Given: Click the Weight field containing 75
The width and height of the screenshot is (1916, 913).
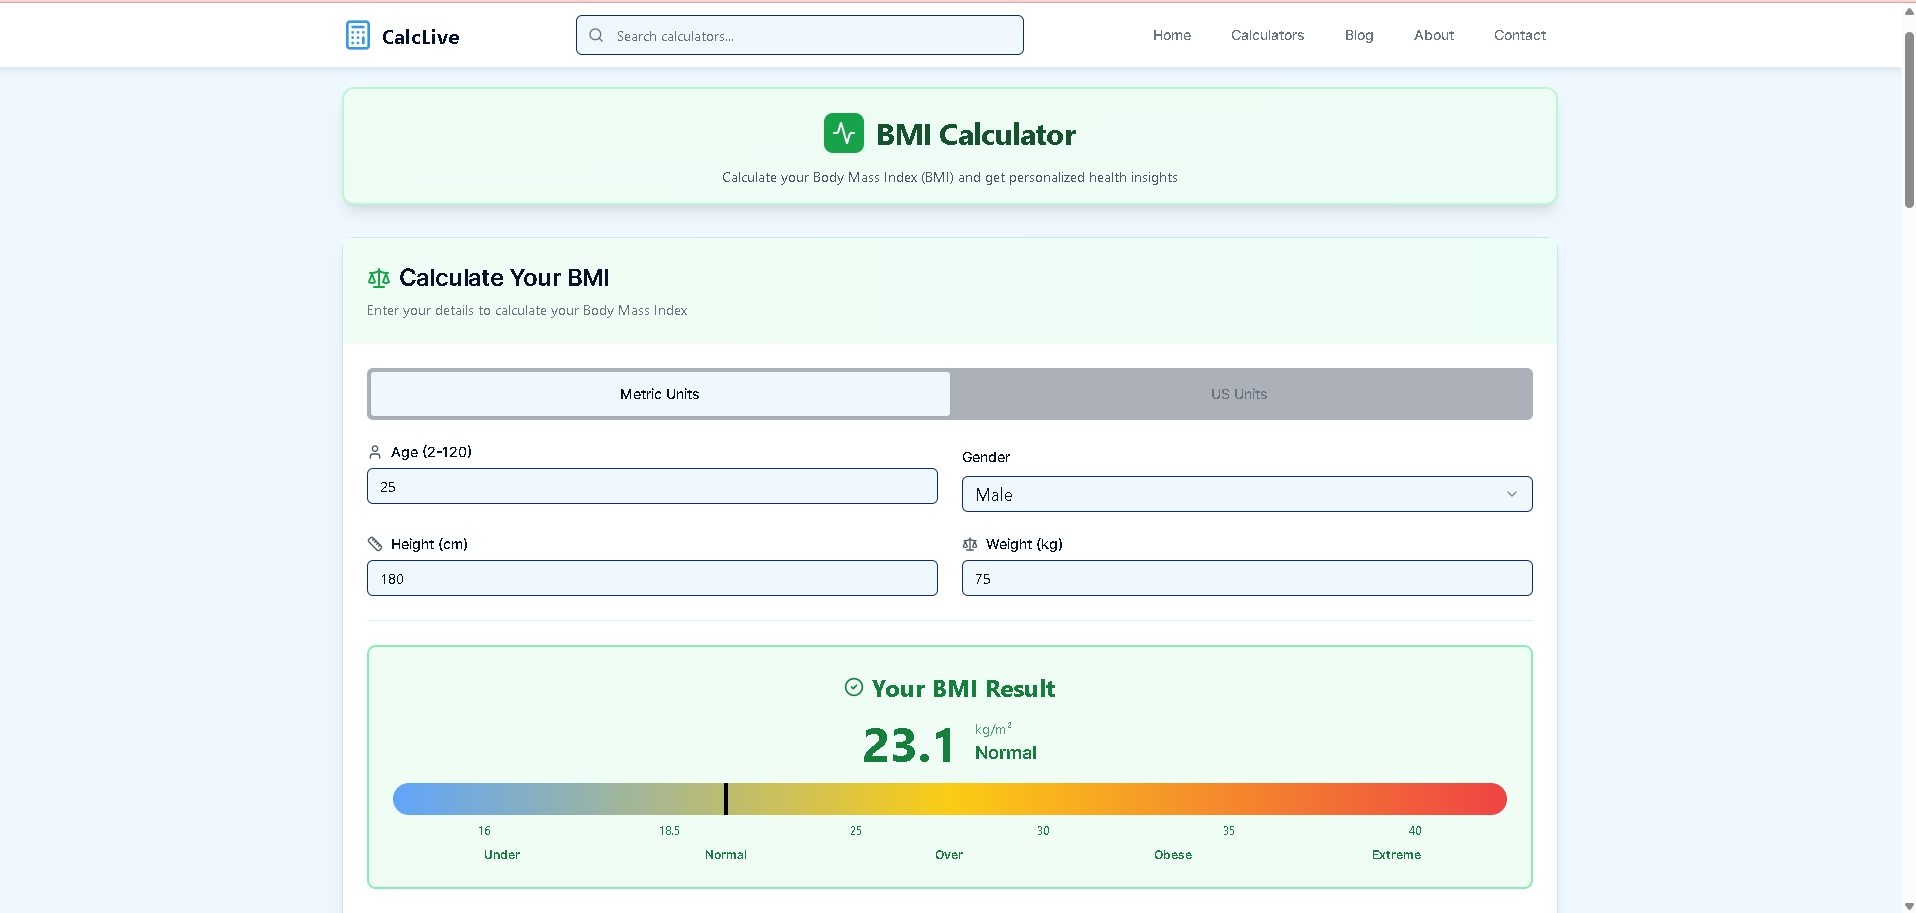Looking at the screenshot, I should 1247,578.
